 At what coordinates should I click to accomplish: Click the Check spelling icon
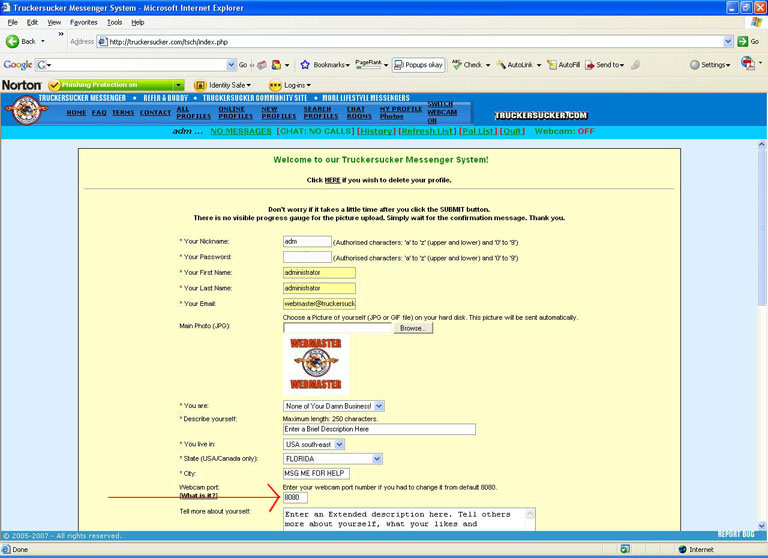(x=457, y=64)
